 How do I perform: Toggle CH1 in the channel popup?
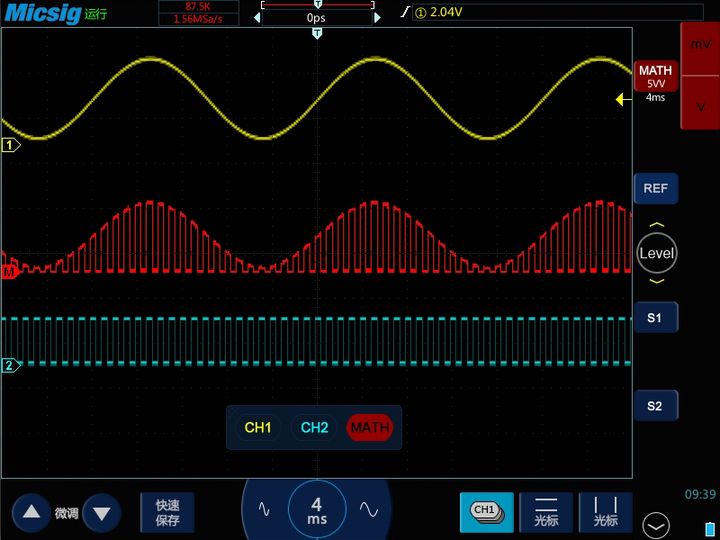click(258, 428)
